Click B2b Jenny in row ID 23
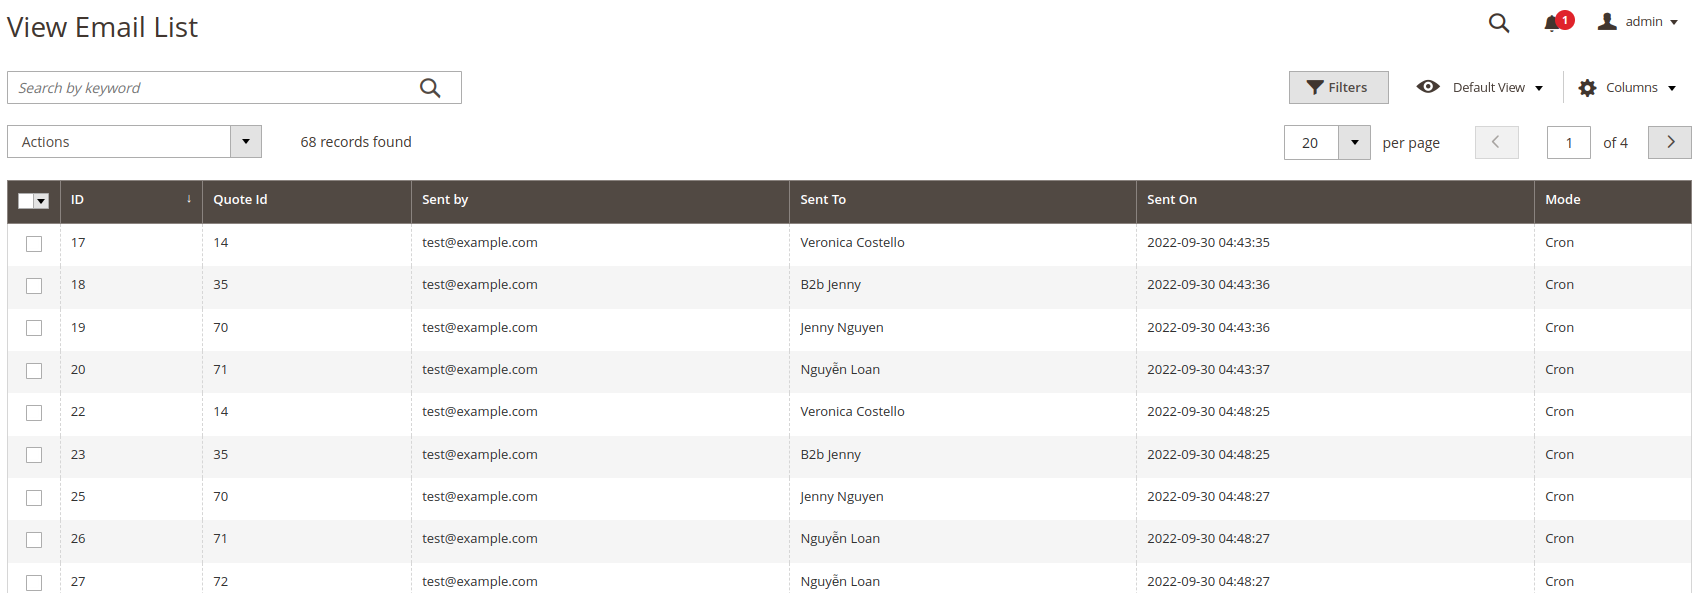 click(830, 455)
